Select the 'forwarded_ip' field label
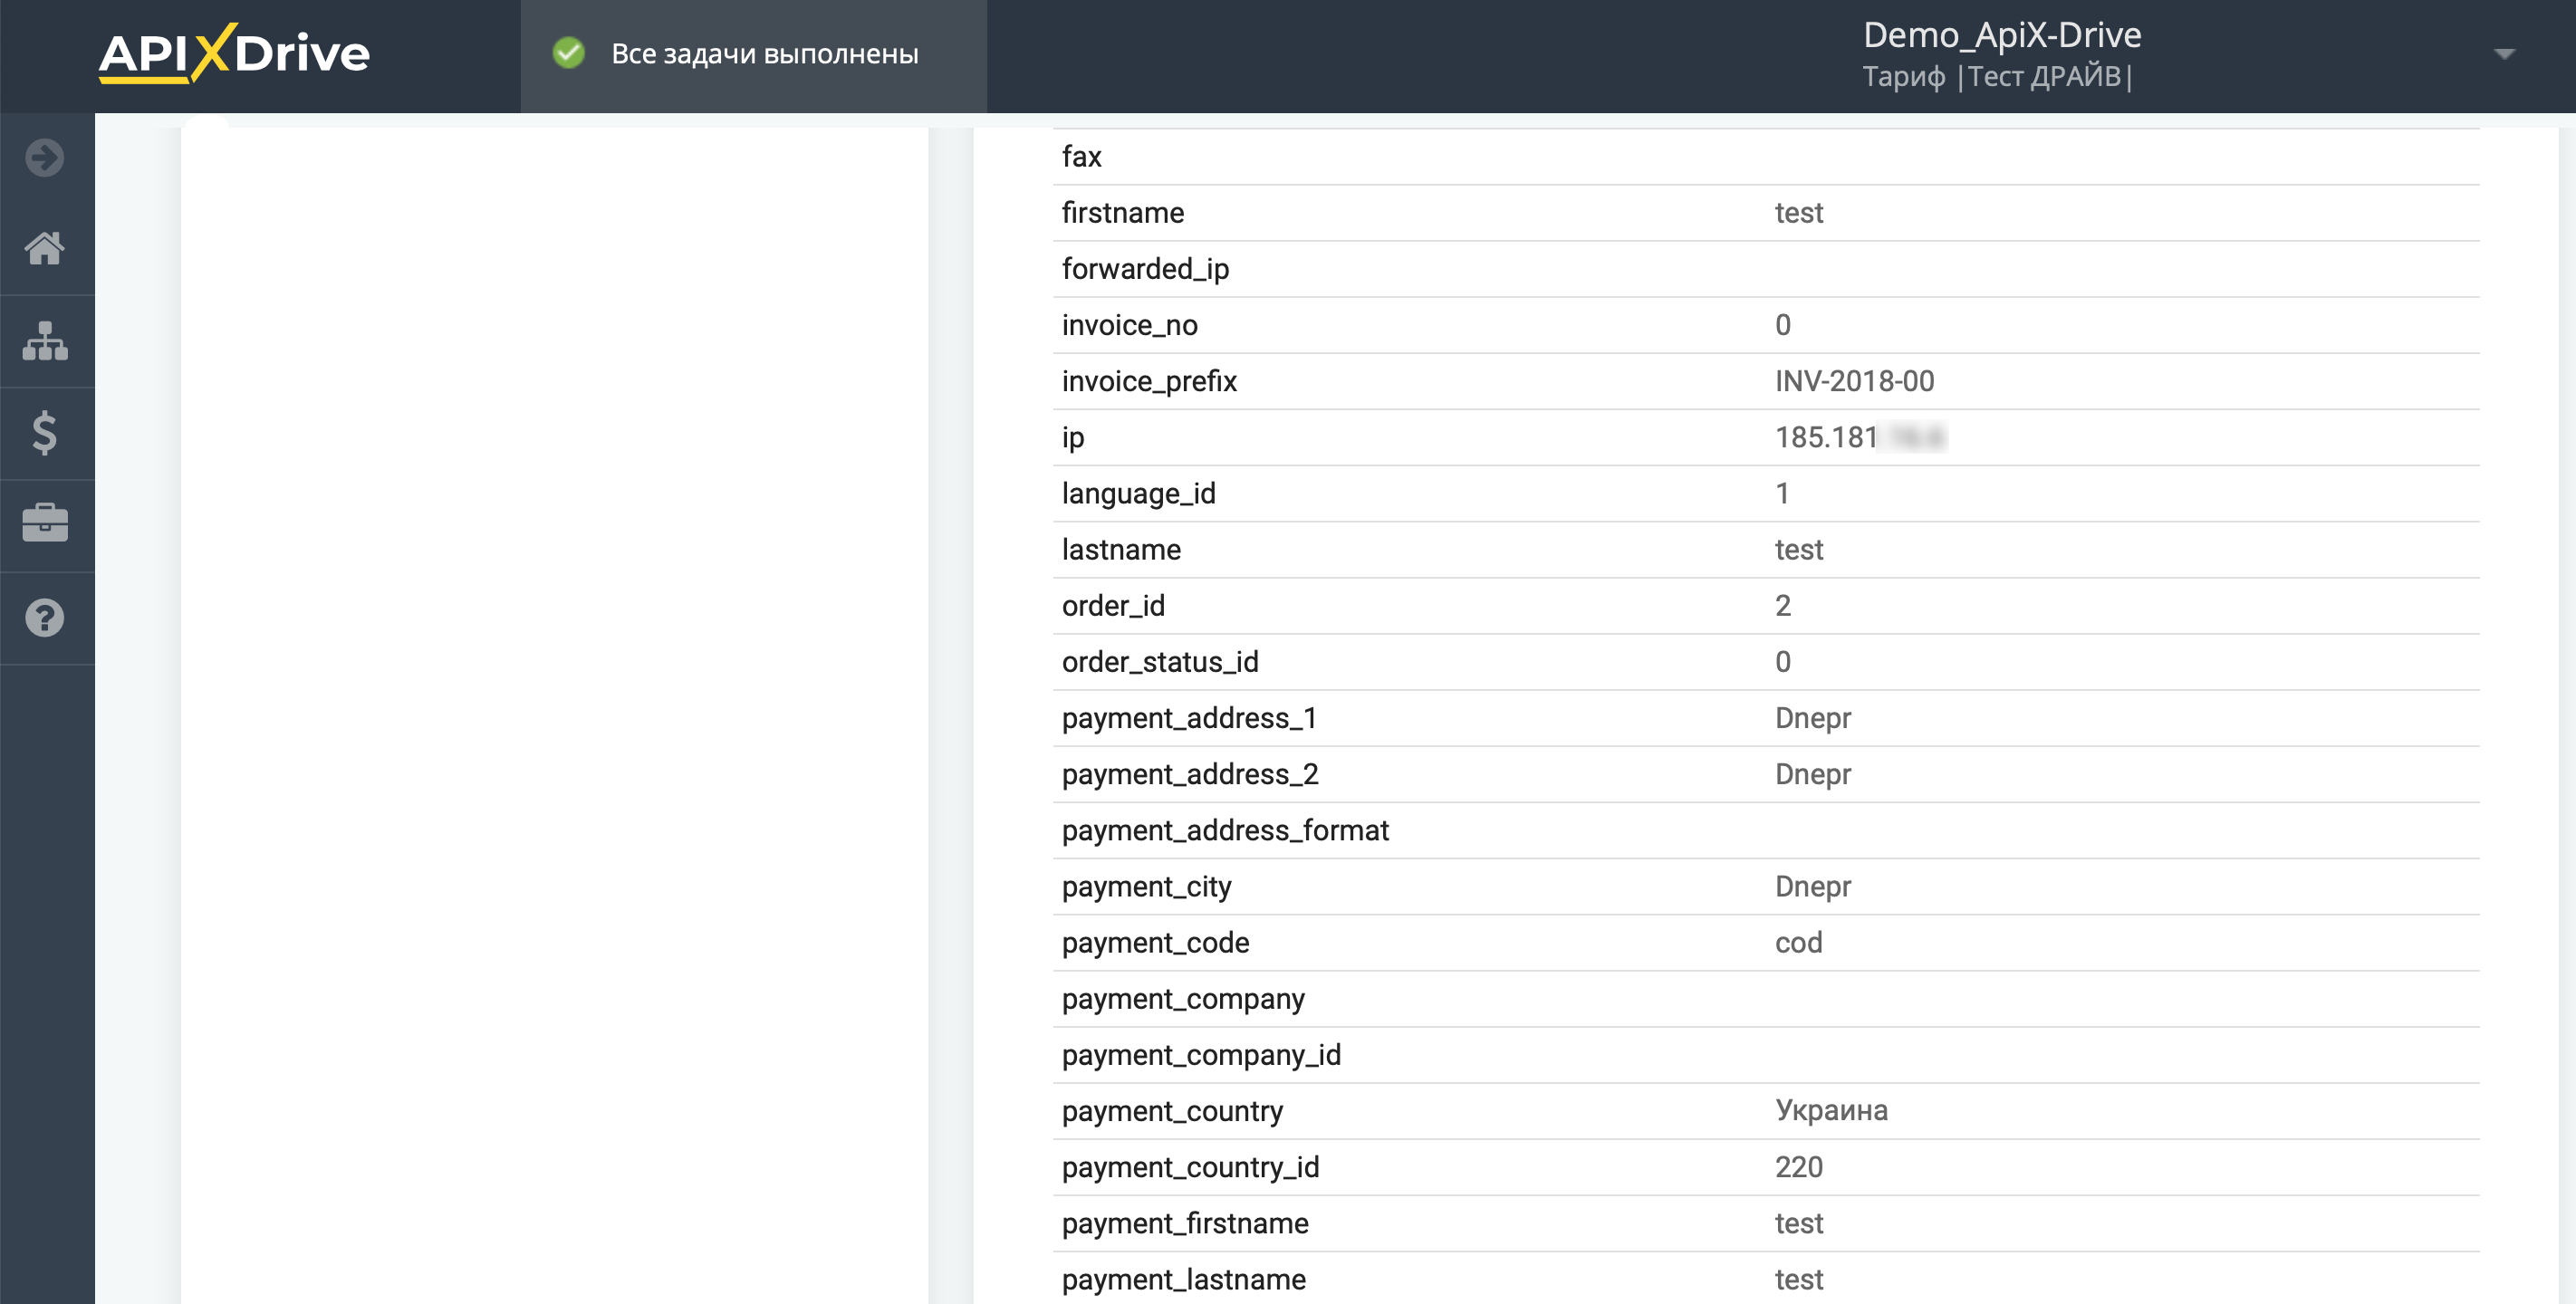The width and height of the screenshot is (2576, 1304). 1146,270
